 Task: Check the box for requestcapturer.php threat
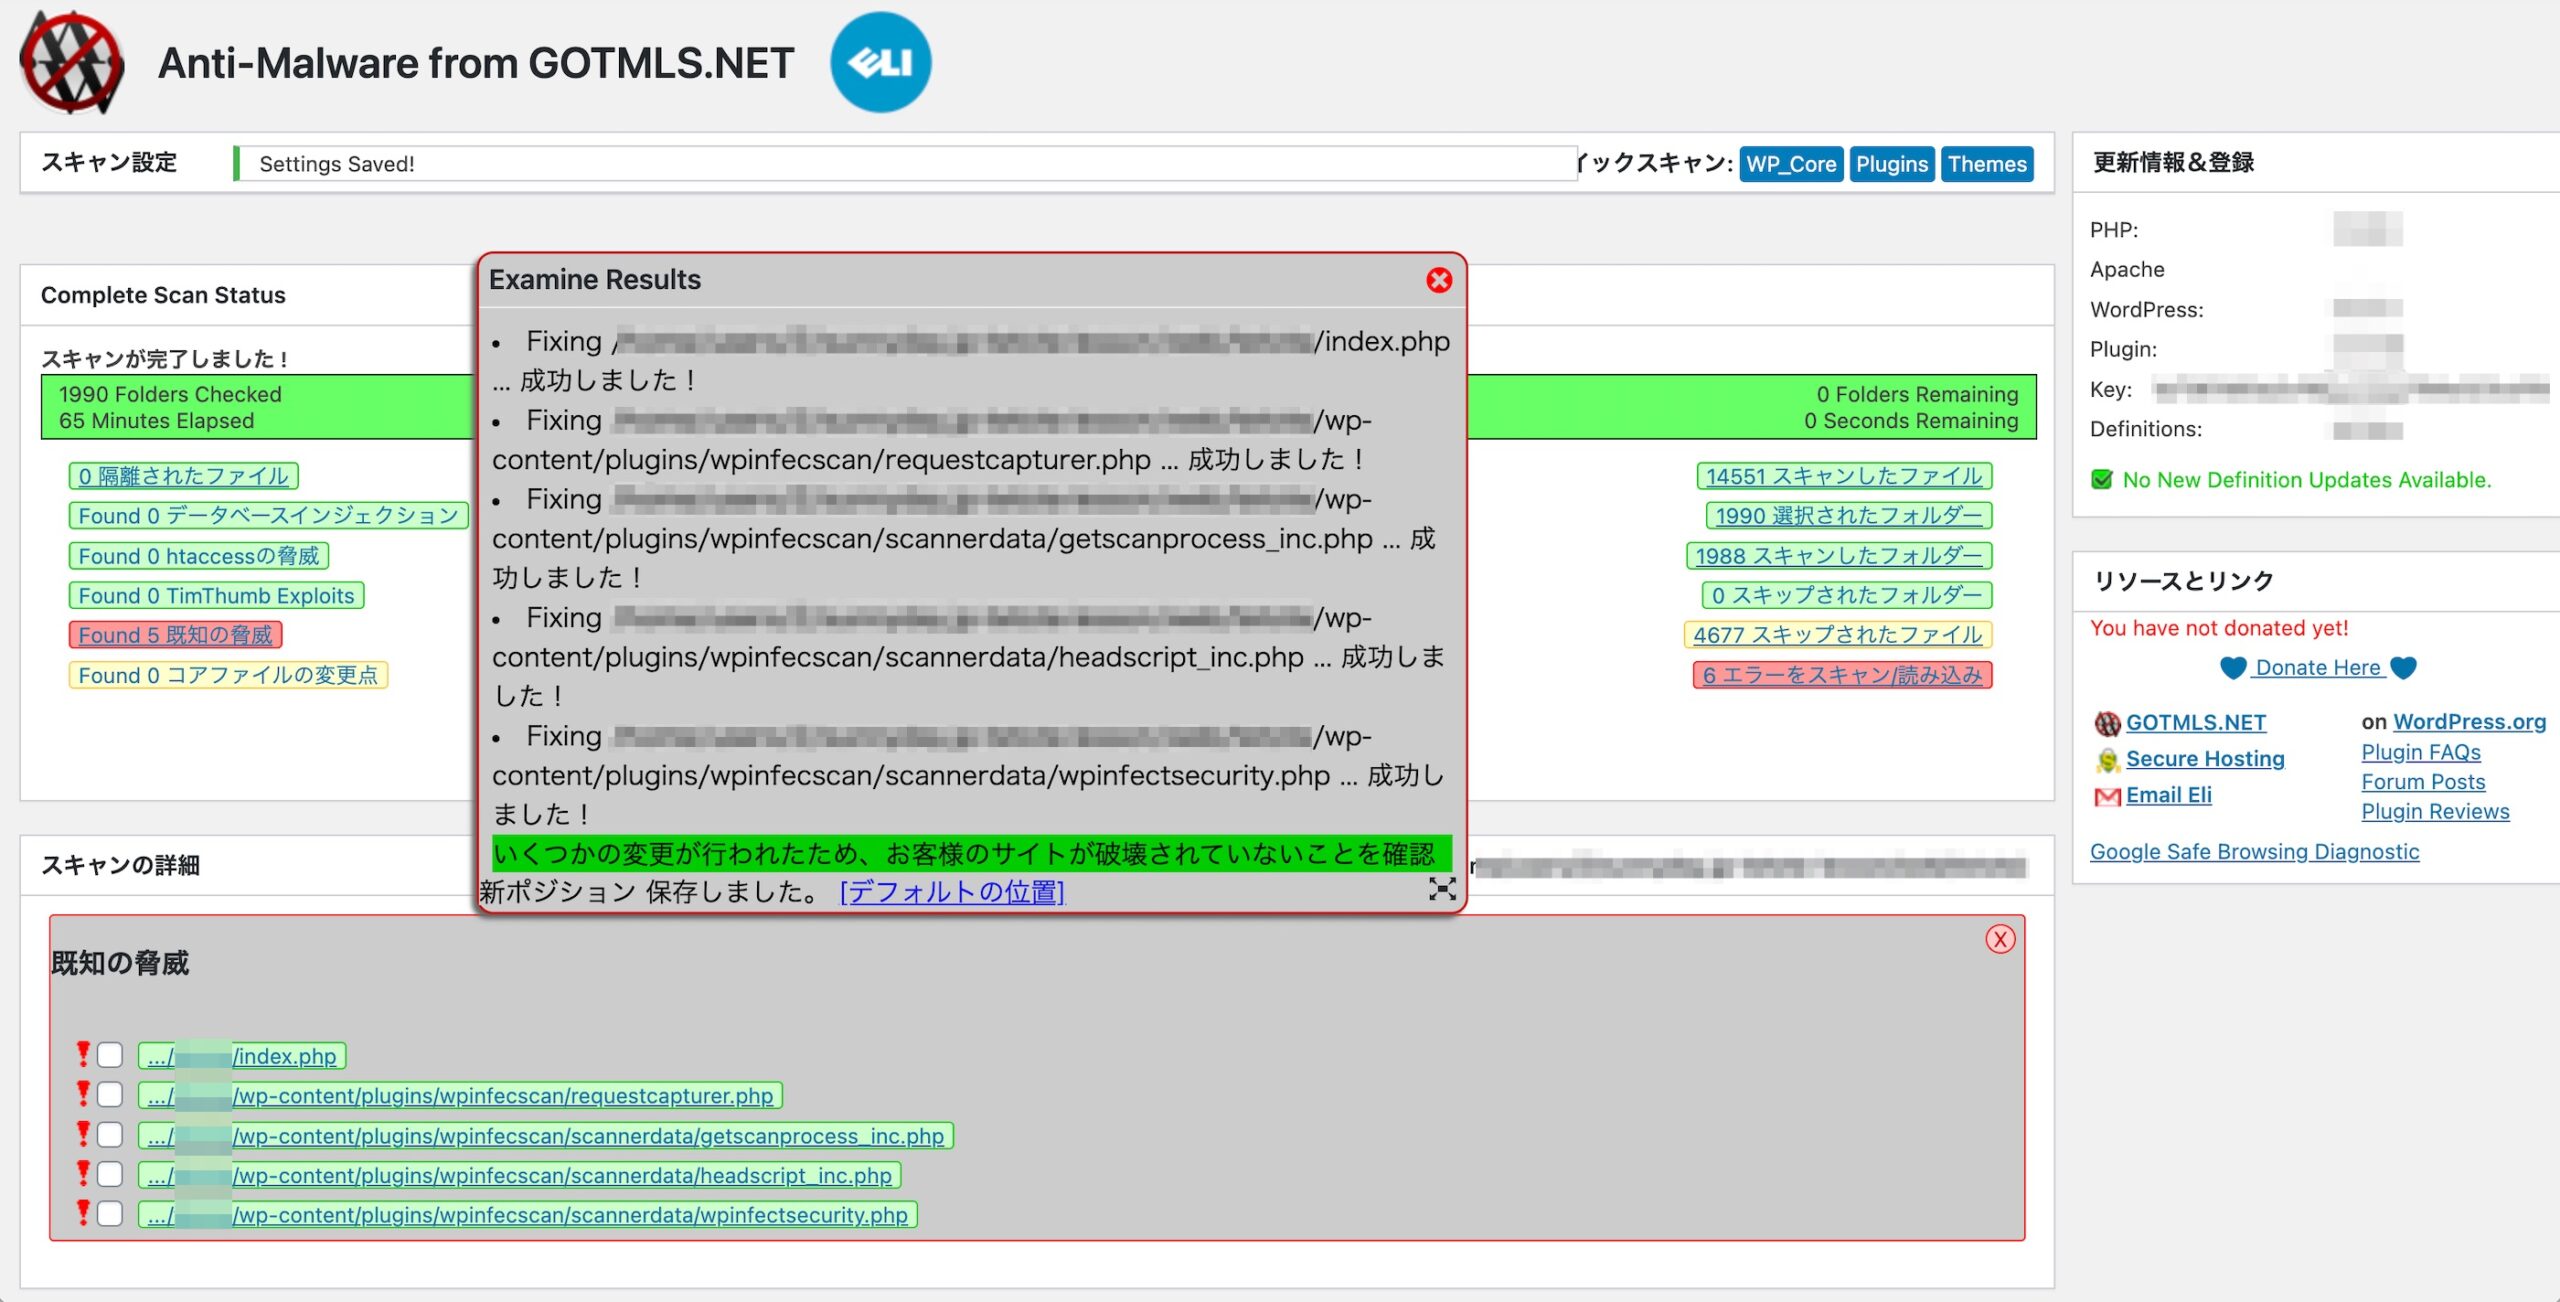(x=110, y=1095)
